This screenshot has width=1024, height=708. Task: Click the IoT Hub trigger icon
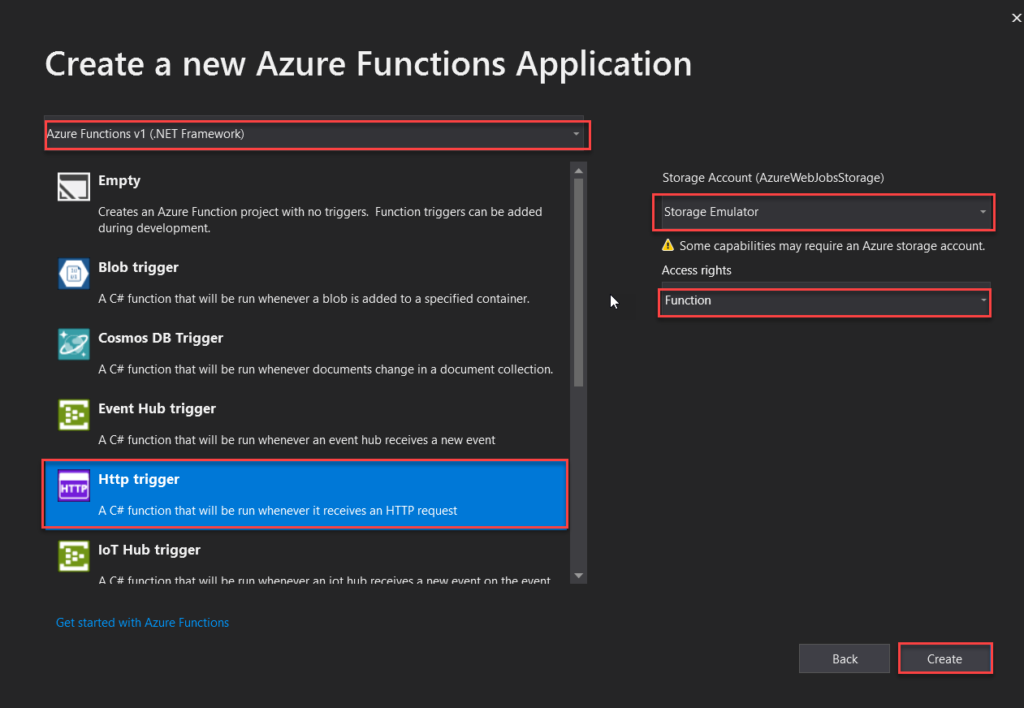point(73,556)
